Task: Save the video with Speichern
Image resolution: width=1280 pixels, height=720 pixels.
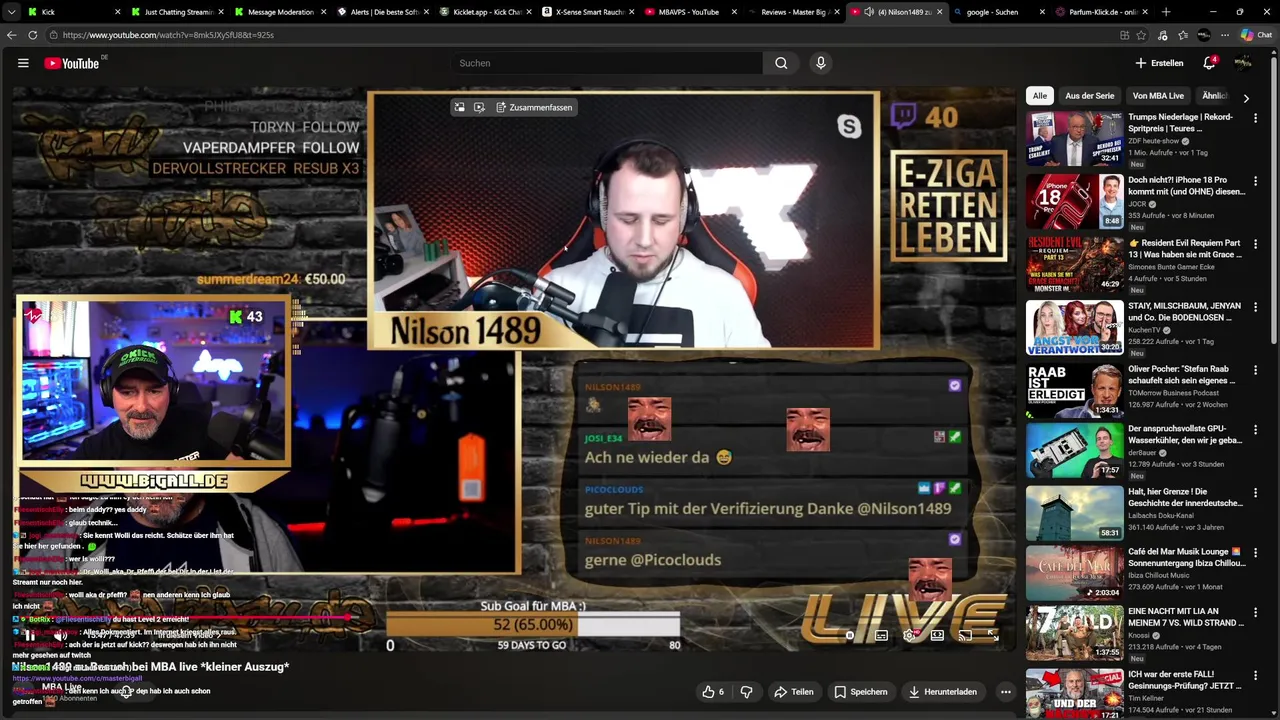Action: (860, 692)
